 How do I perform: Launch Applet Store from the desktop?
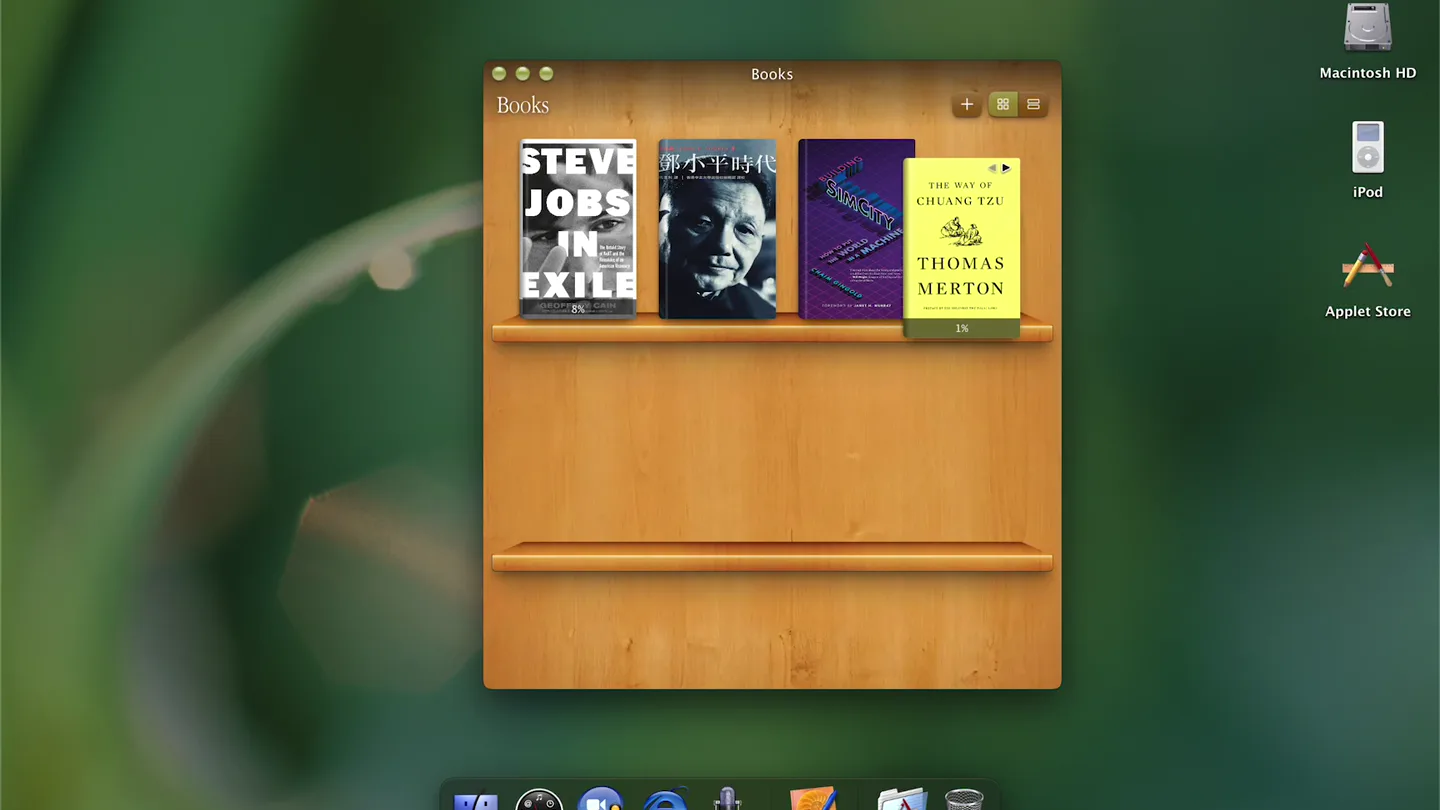1367,280
